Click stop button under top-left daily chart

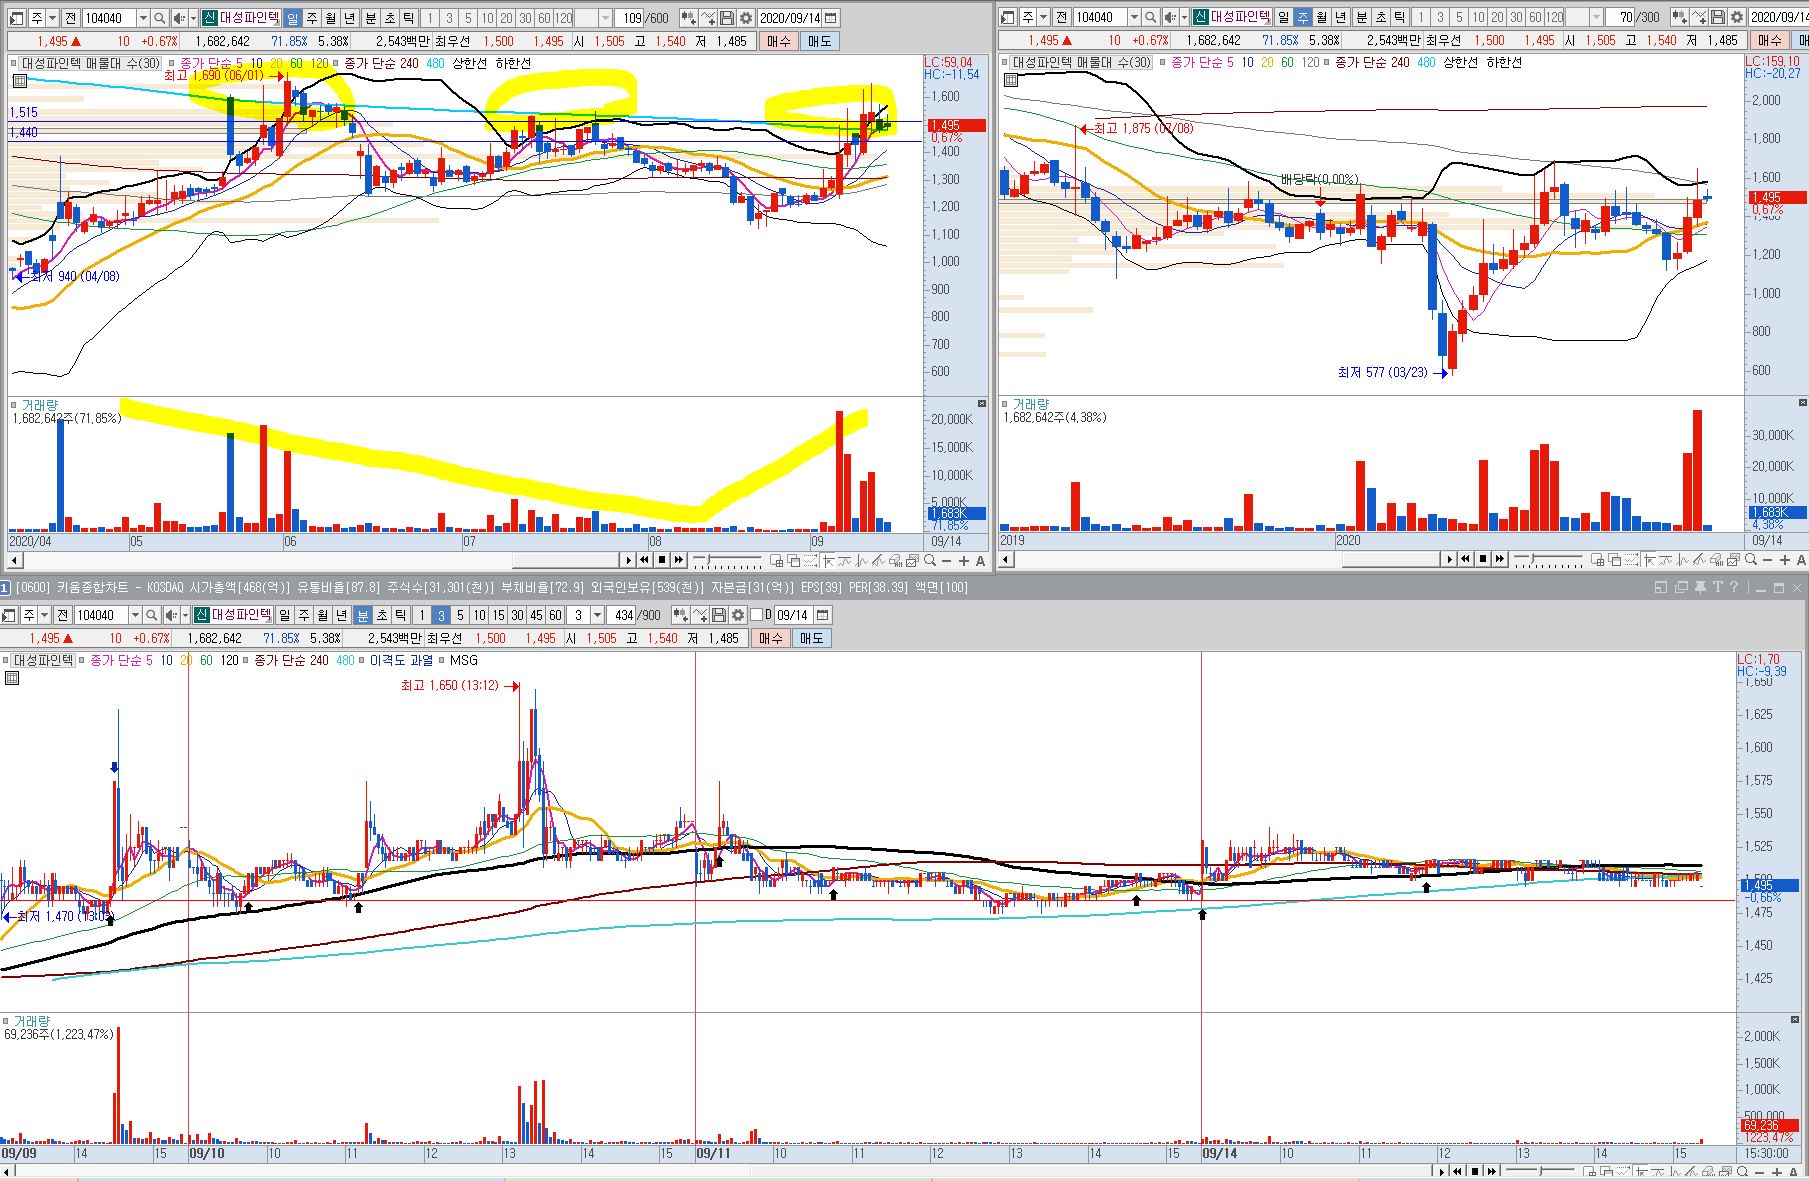[x=662, y=560]
